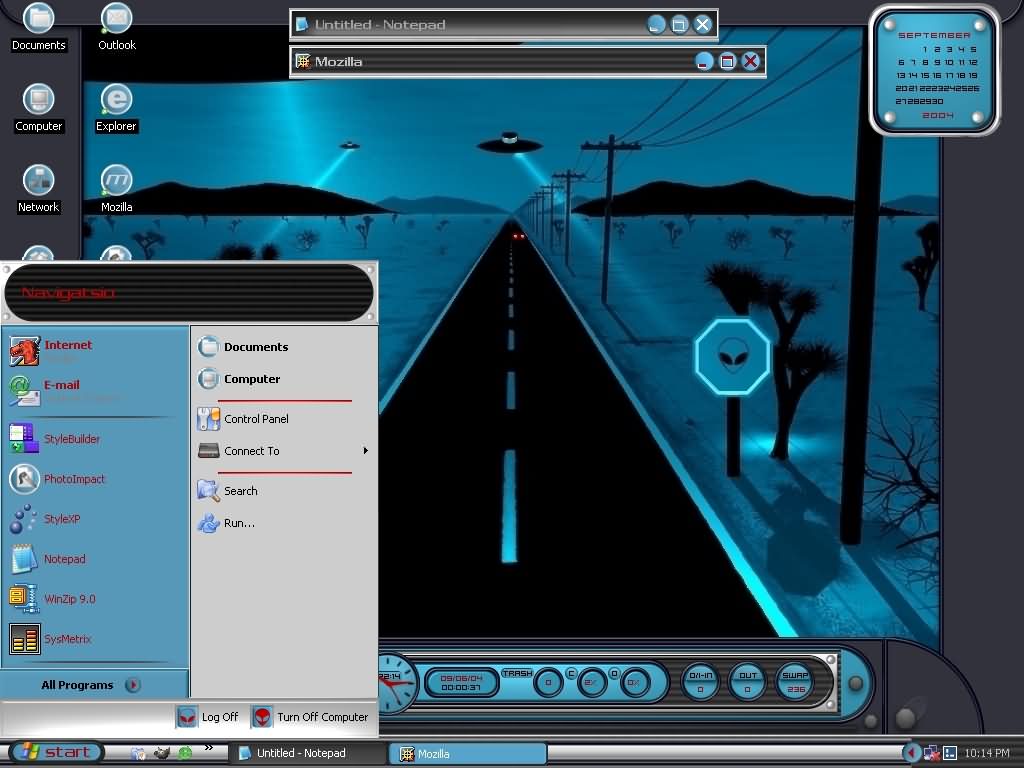The width and height of the screenshot is (1024, 768).
Task: Open the Computer desktop icon
Action: [x=39, y=108]
